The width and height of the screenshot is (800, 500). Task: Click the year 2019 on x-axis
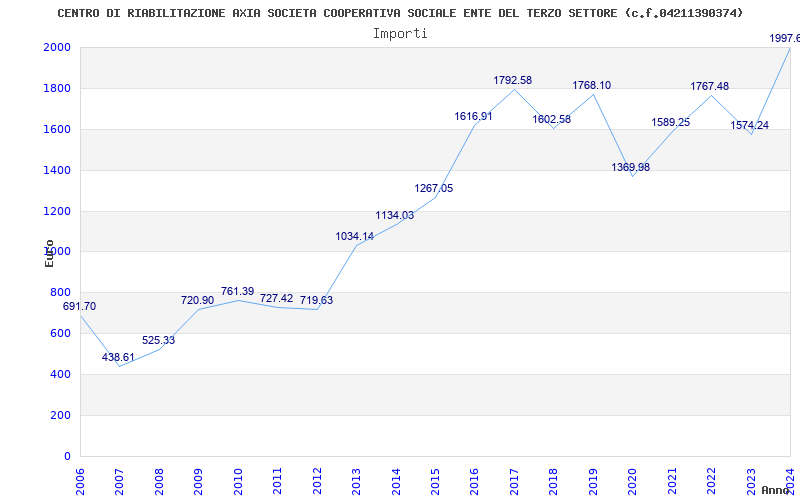(593, 481)
